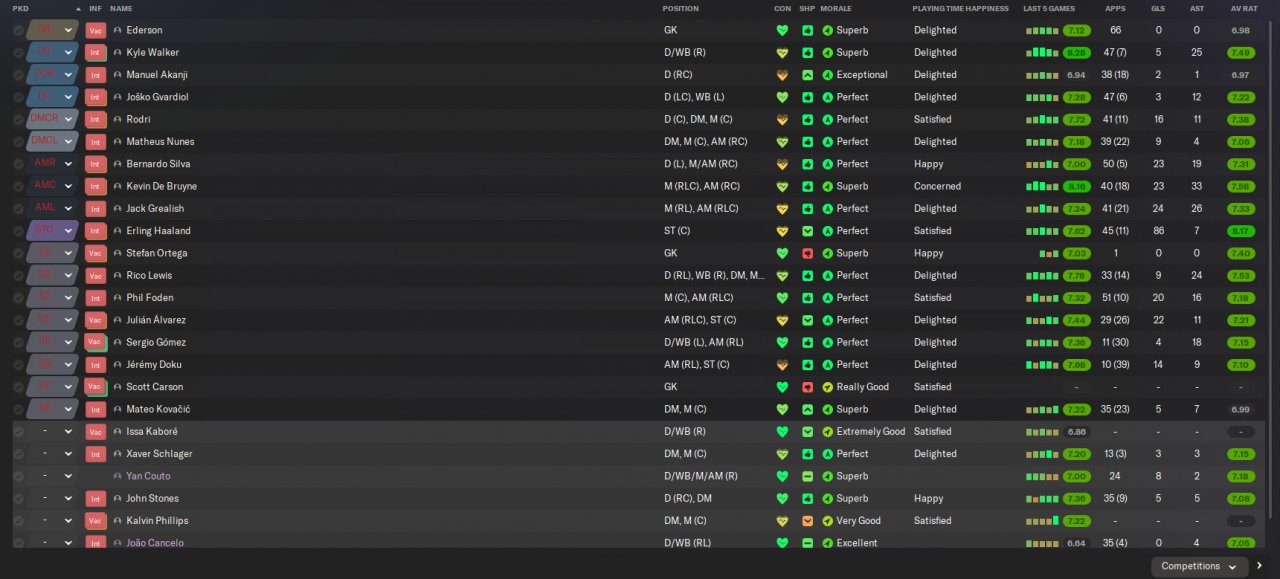
Task: Sort by the AV RAT column header
Action: [1244, 8]
